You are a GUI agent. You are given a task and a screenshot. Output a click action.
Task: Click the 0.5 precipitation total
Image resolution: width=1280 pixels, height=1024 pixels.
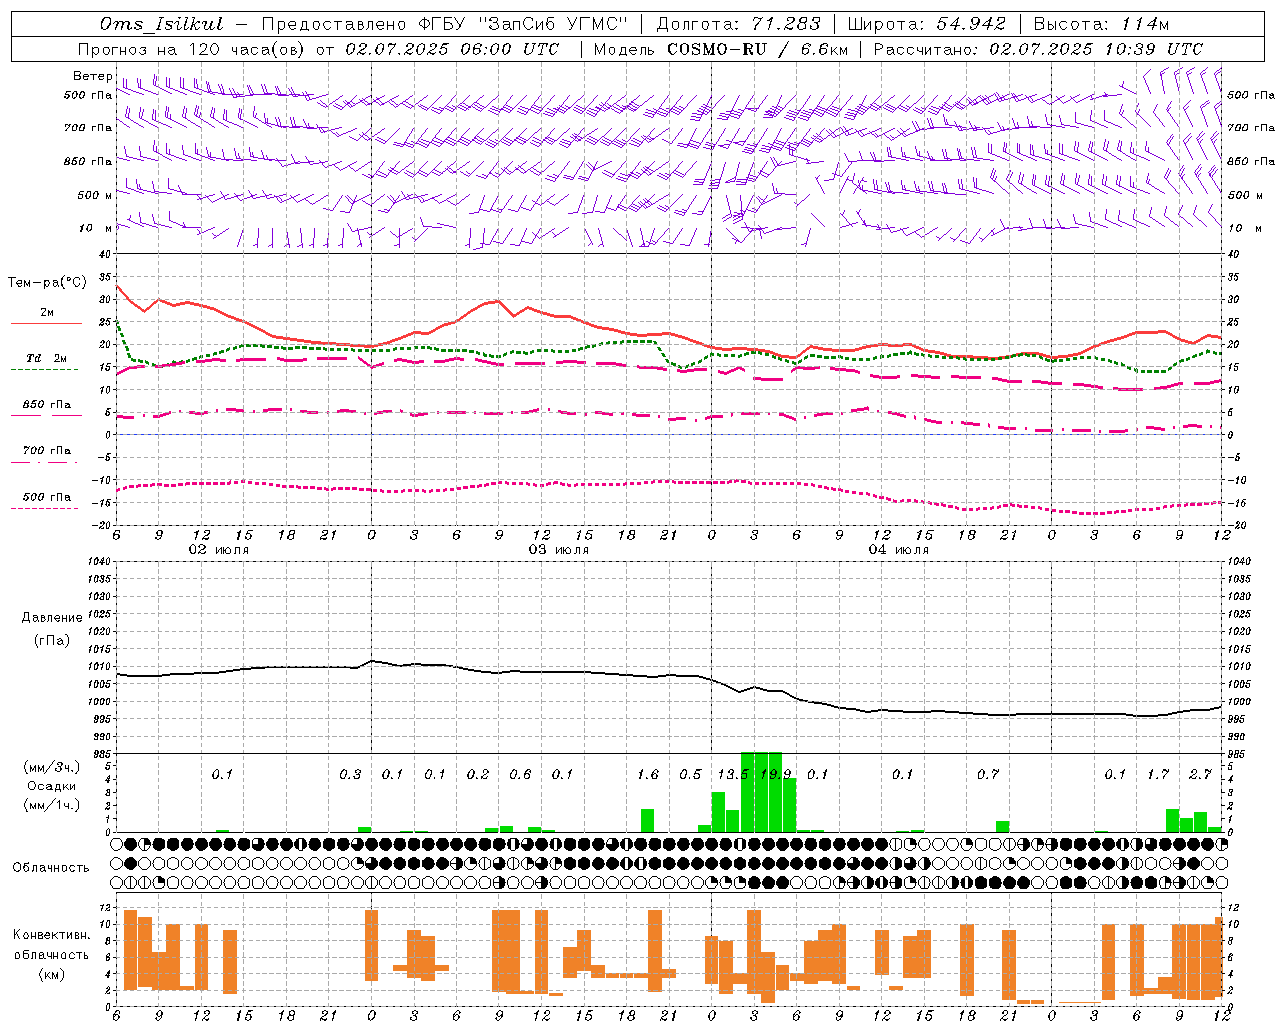[x=690, y=774]
